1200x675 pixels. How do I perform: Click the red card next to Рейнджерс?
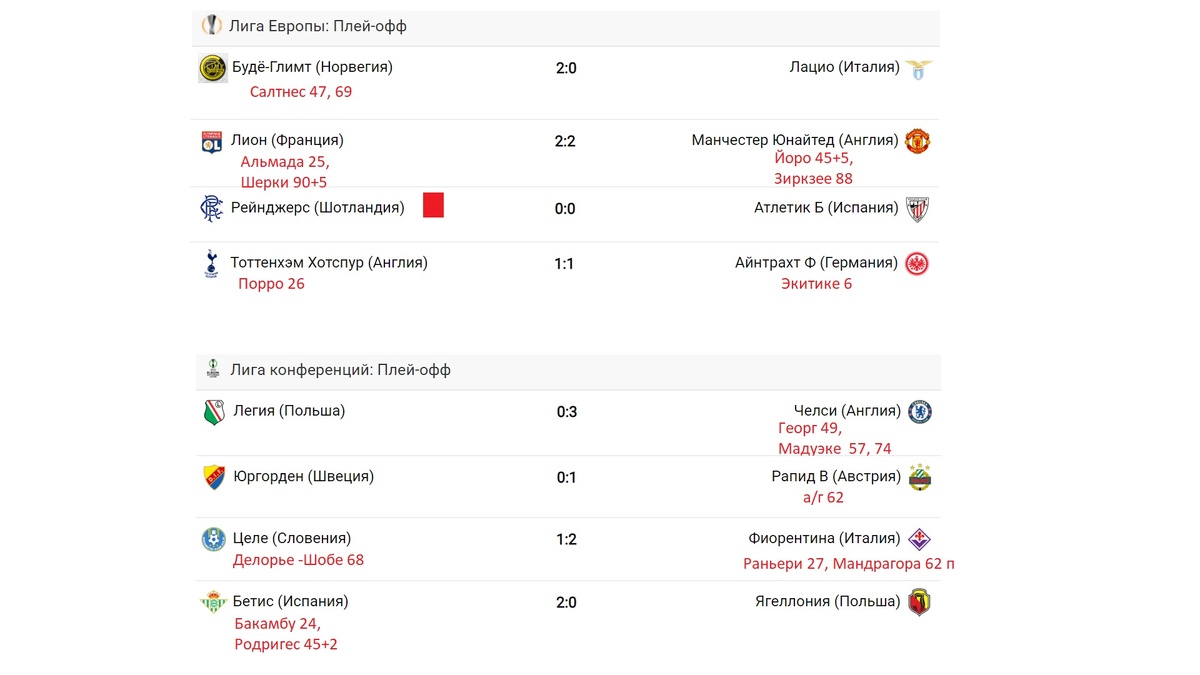[x=433, y=205]
